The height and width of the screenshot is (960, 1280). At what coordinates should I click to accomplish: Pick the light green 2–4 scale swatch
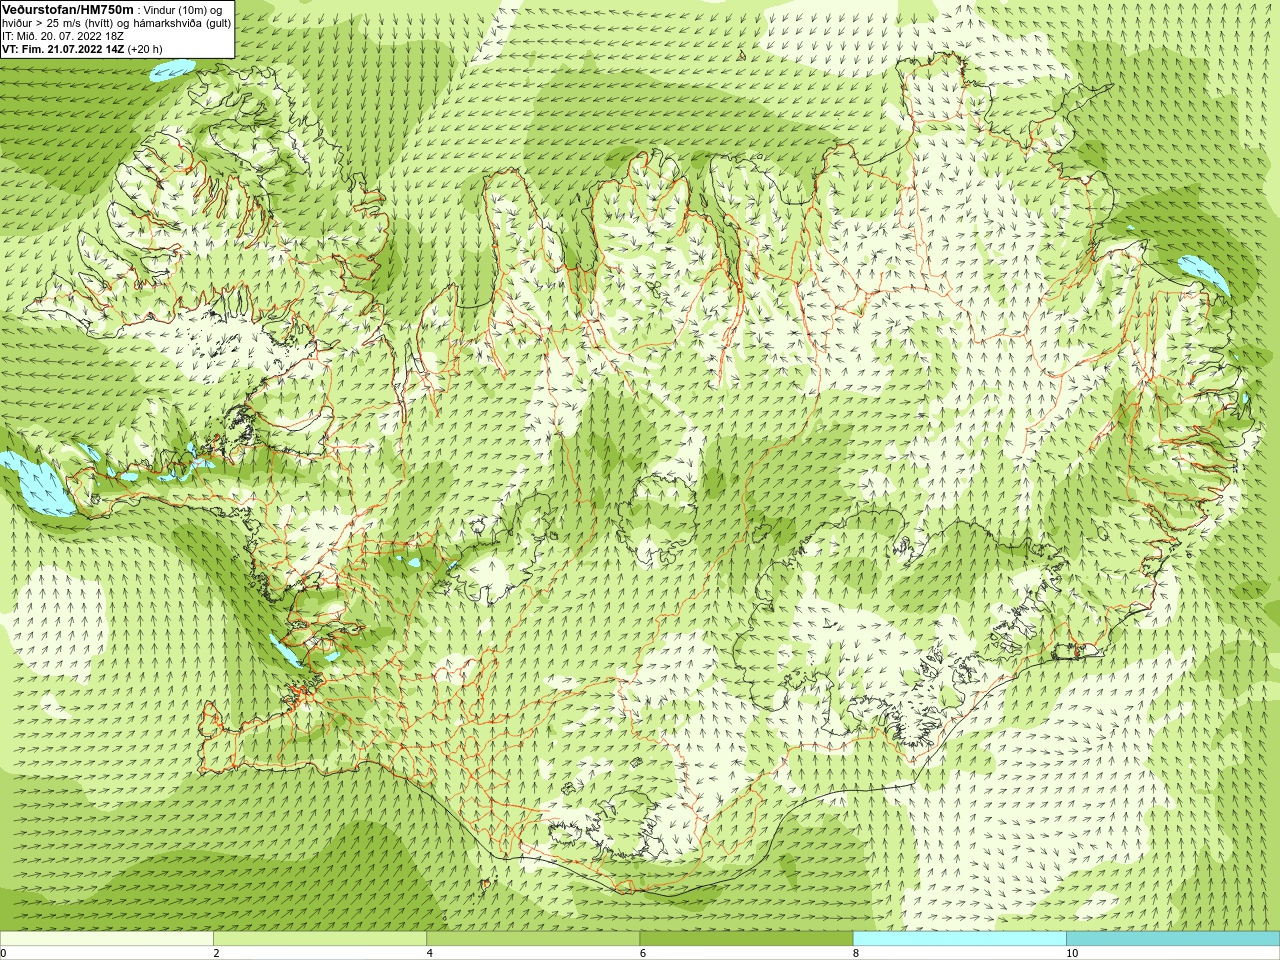coord(319,939)
